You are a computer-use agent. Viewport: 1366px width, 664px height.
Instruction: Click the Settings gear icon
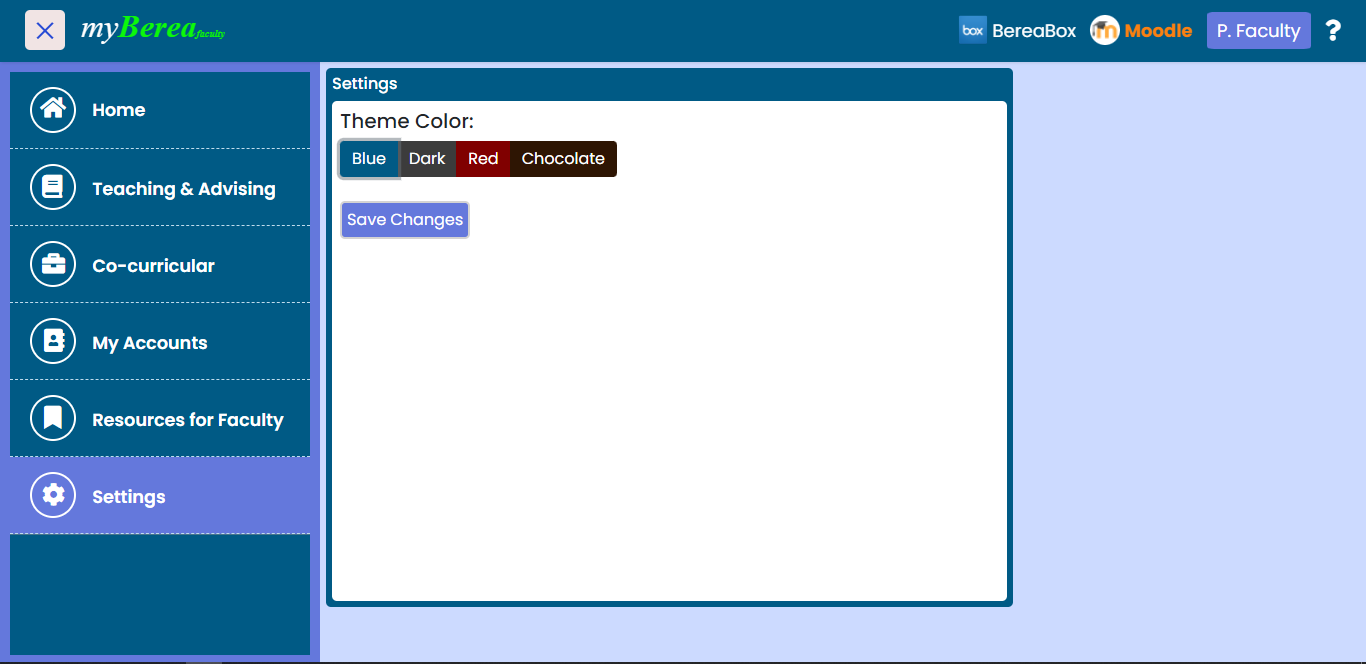(x=53, y=496)
